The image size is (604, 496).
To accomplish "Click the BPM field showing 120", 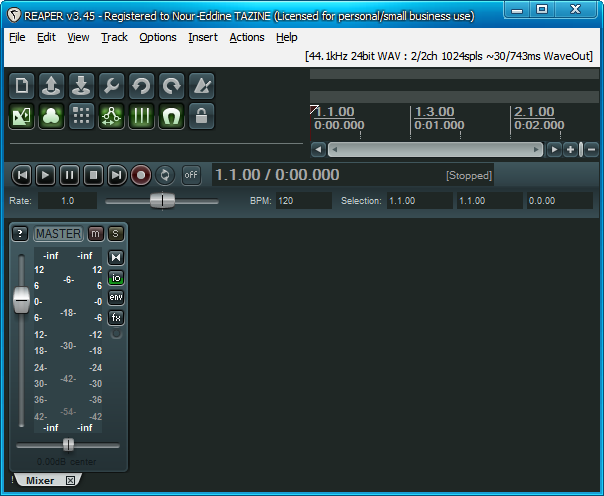I will [304, 201].
